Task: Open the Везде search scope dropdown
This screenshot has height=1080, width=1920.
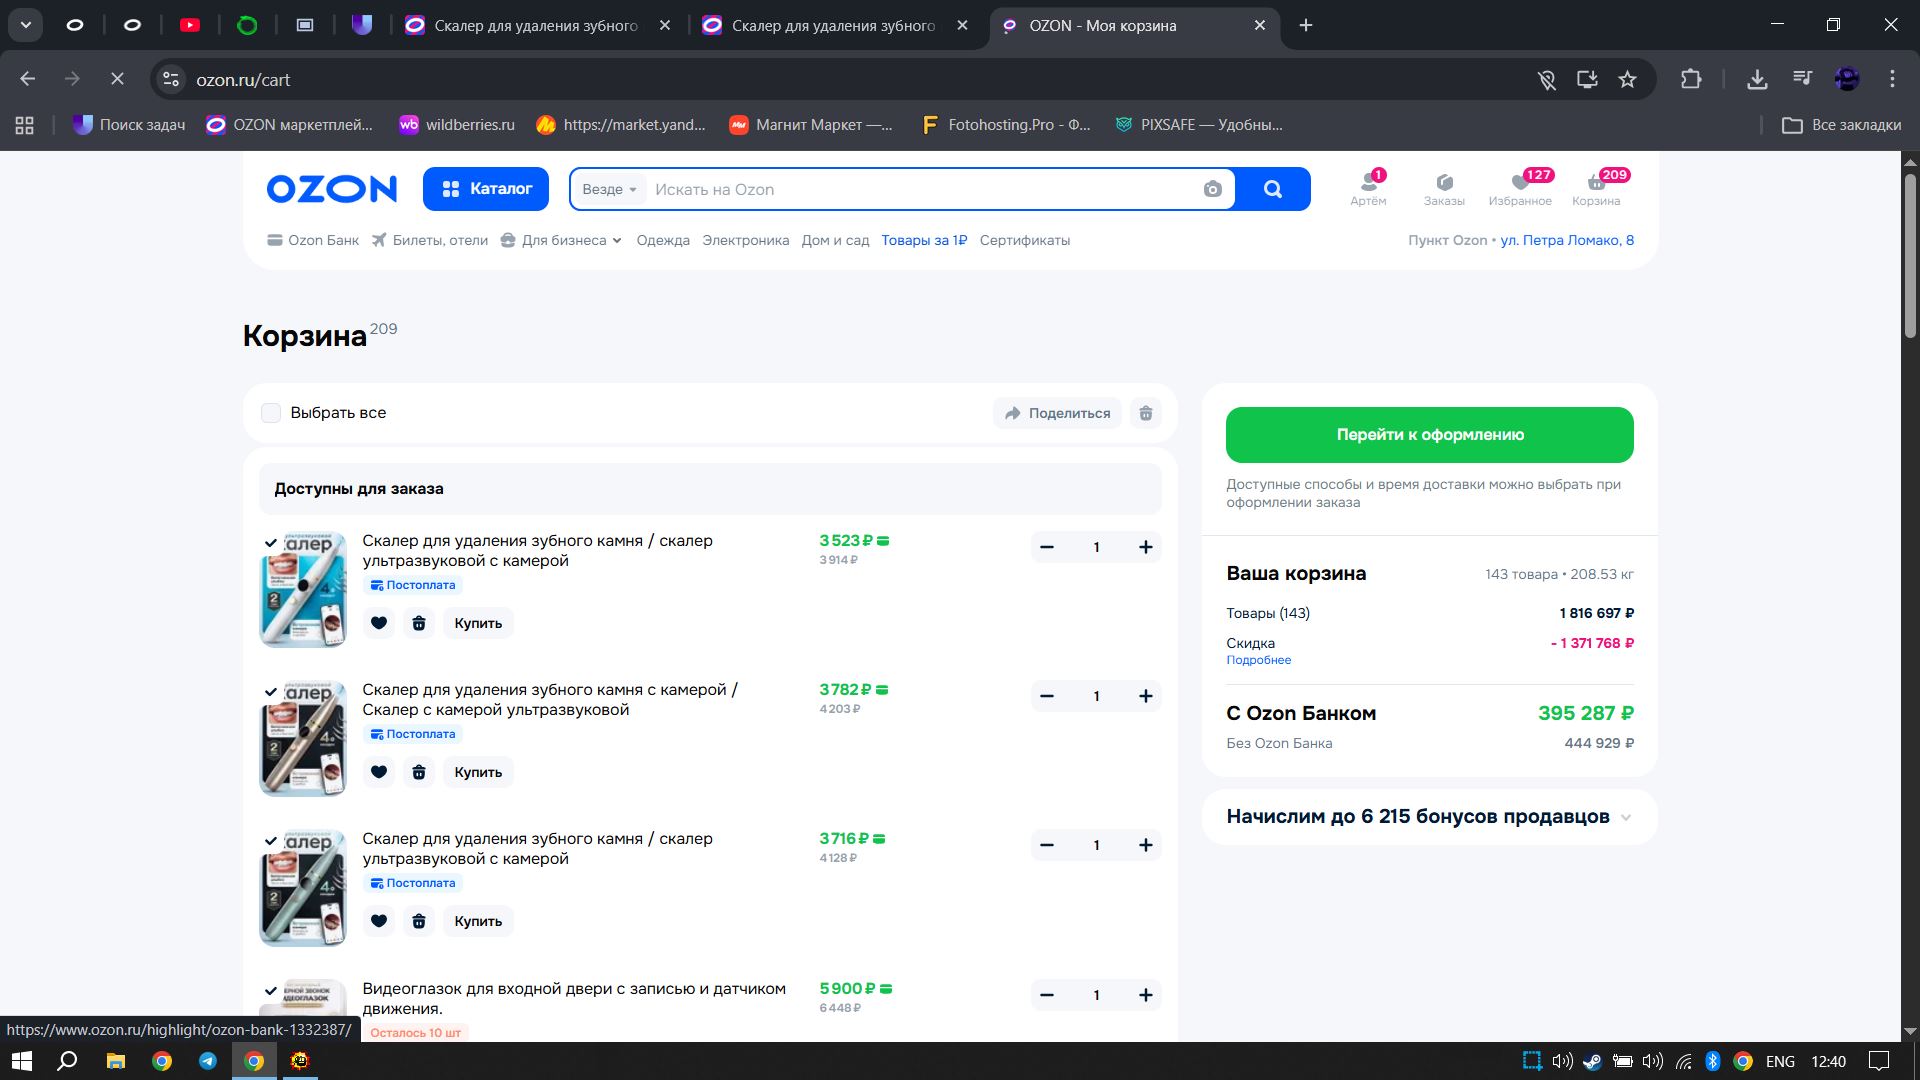Action: pyautogui.click(x=609, y=189)
